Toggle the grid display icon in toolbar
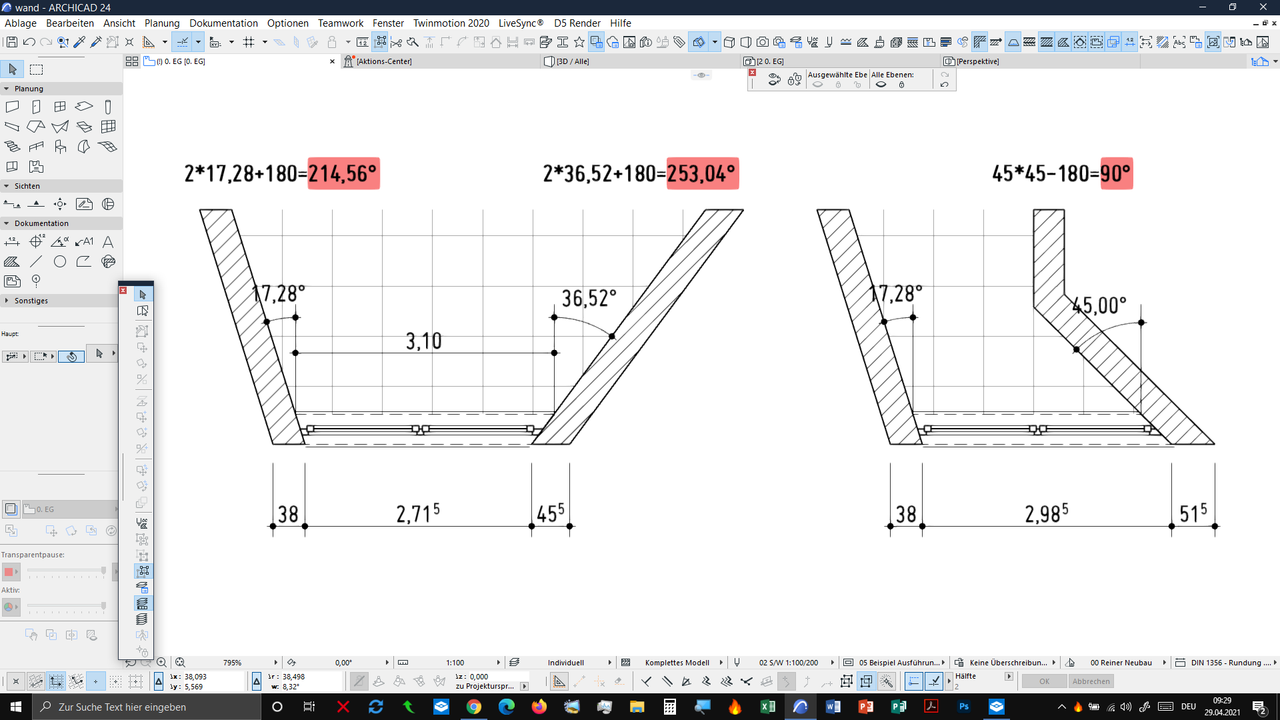 pos(249,42)
